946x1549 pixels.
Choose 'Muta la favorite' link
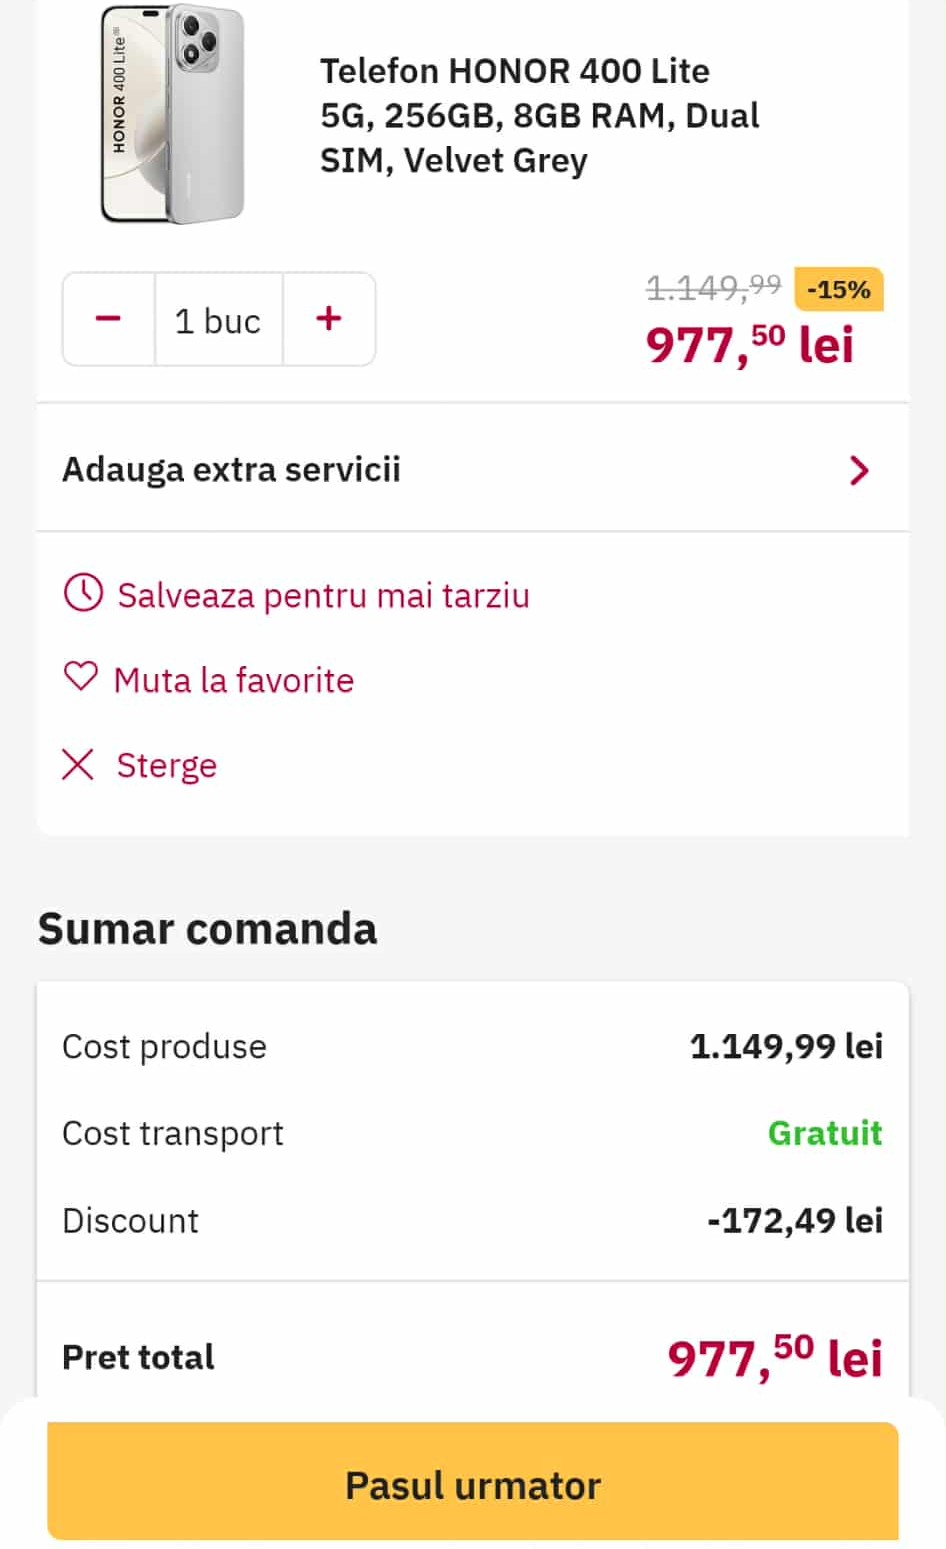click(x=234, y=680)
